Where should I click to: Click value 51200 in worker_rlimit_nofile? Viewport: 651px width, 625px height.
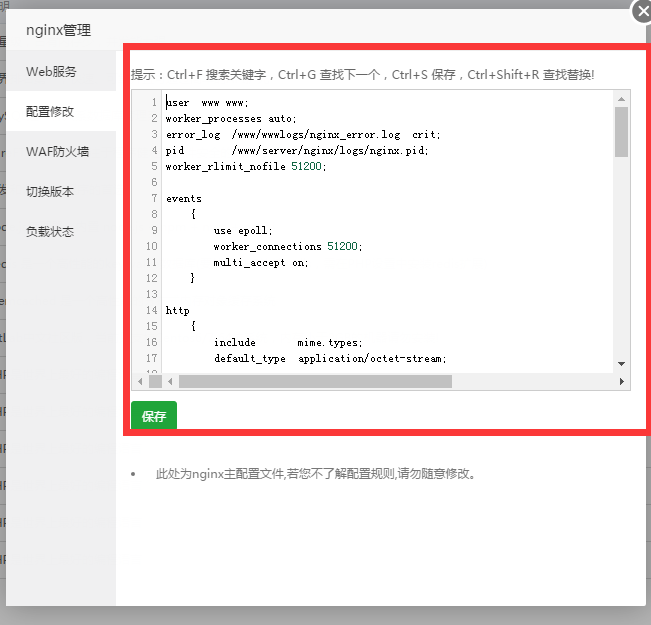pyautogui.click(x=306, y=166)
